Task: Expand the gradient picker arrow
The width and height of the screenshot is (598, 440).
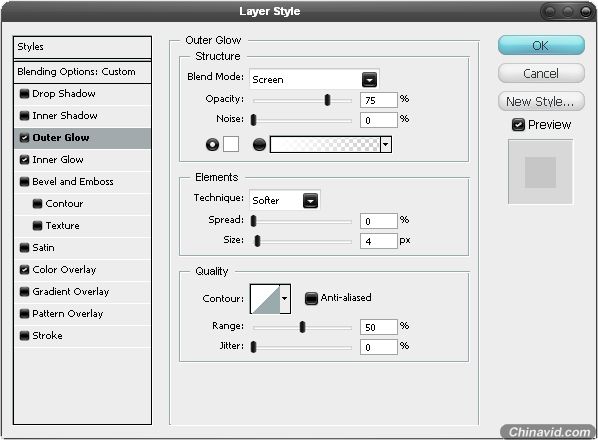Action: coord(386,145)
